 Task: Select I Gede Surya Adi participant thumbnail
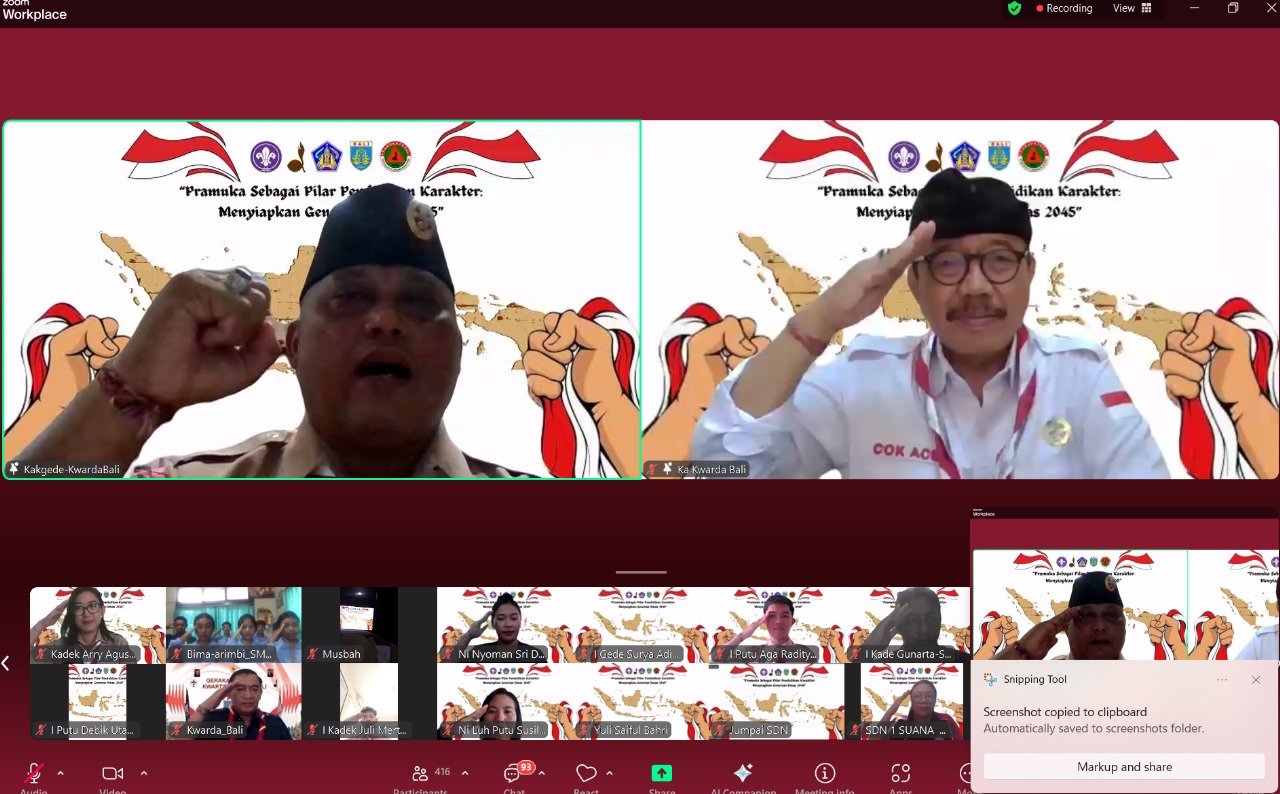pos(641,625)
